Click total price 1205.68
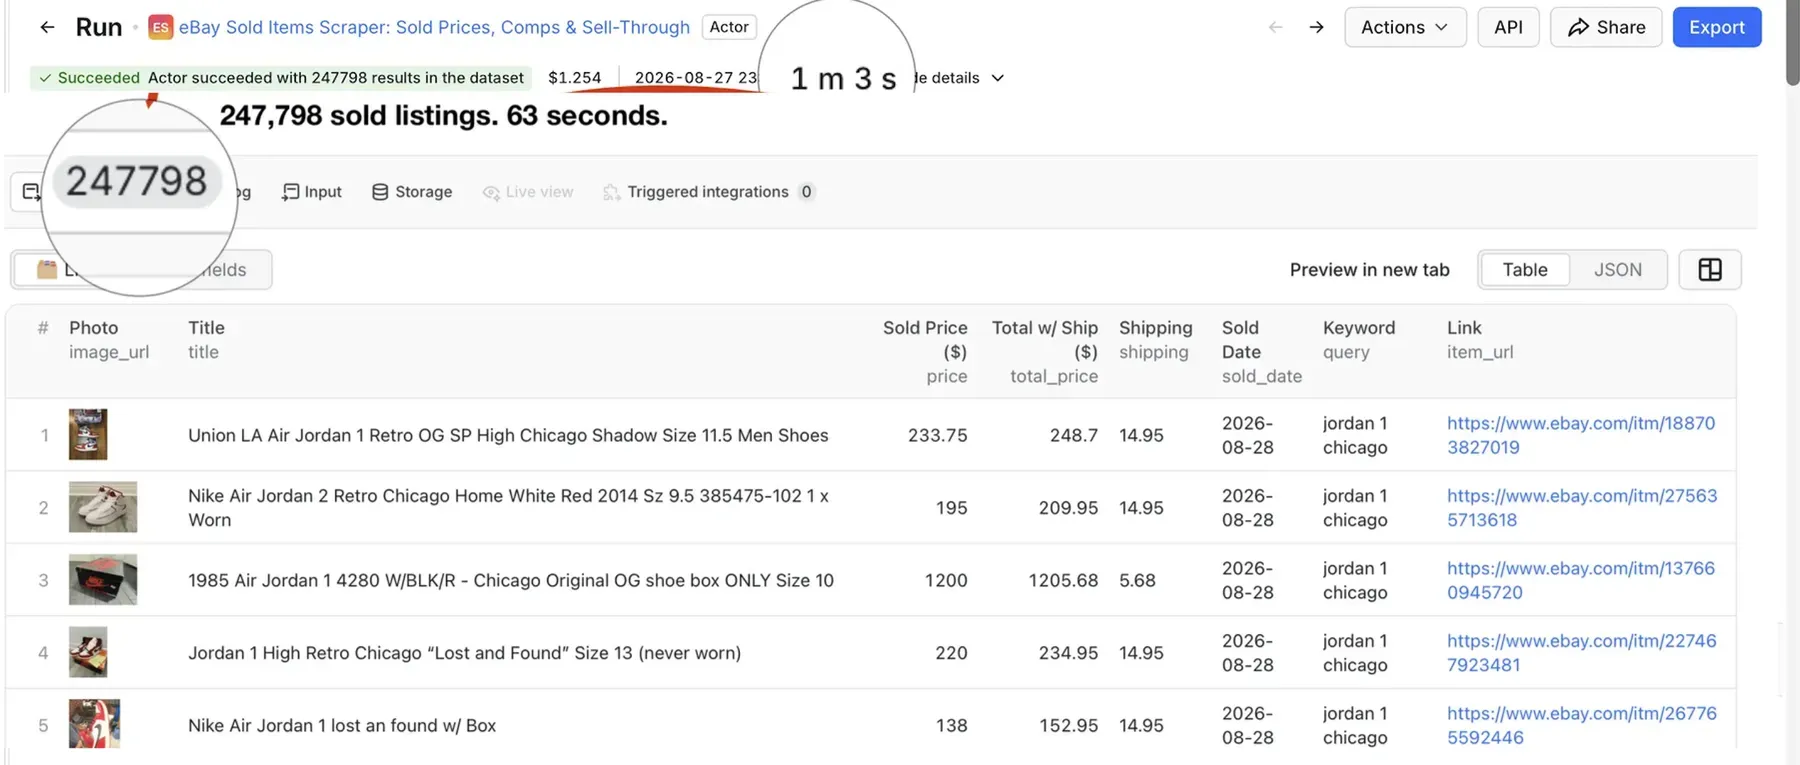The width and height of the screenshot is (1800, 765). pyautogui.click(x=1063, y=580)
